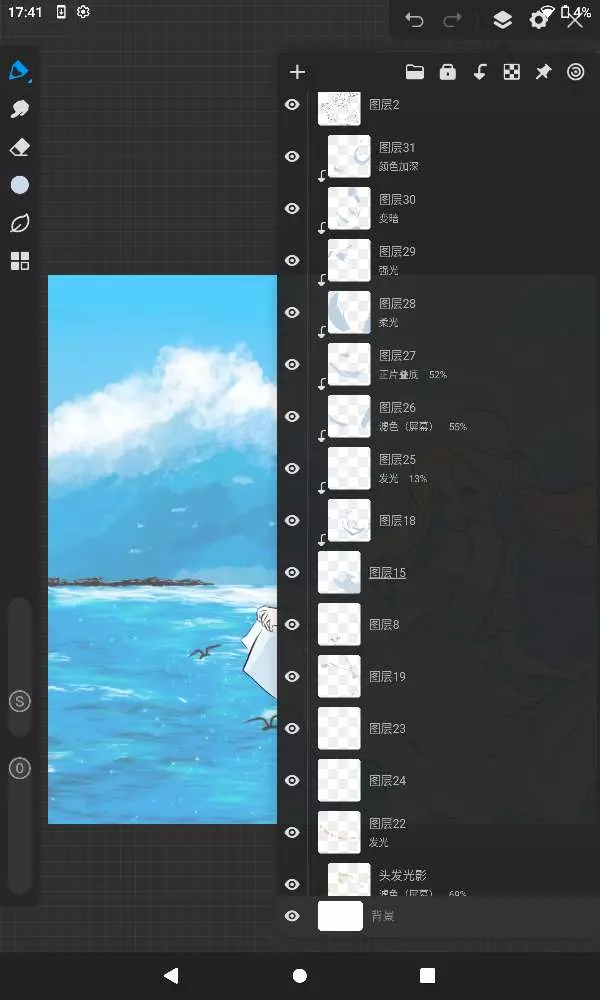
Task: Click the undo arrow button
Action: pos(414,20)
